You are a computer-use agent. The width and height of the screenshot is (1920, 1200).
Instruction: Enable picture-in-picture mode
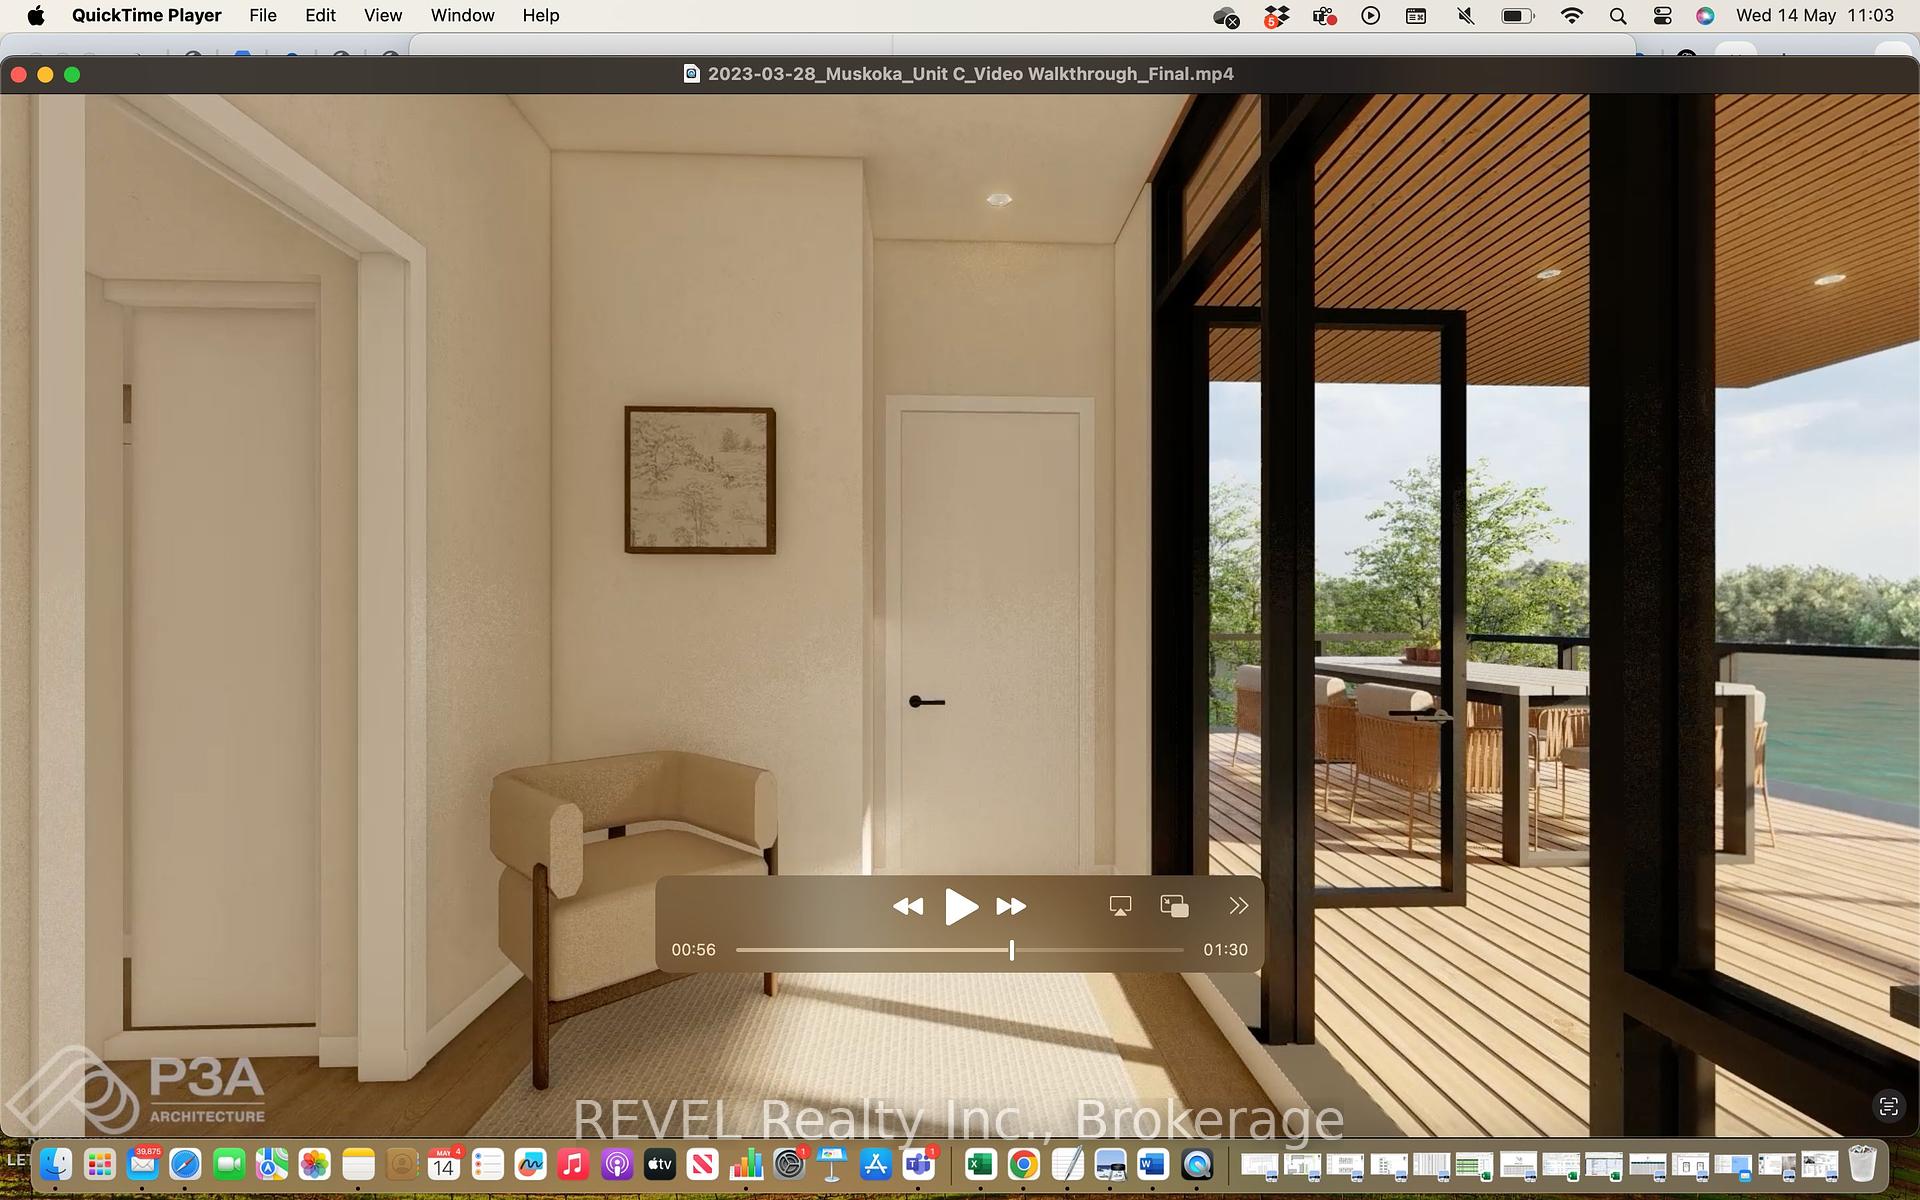(1174, 906)
